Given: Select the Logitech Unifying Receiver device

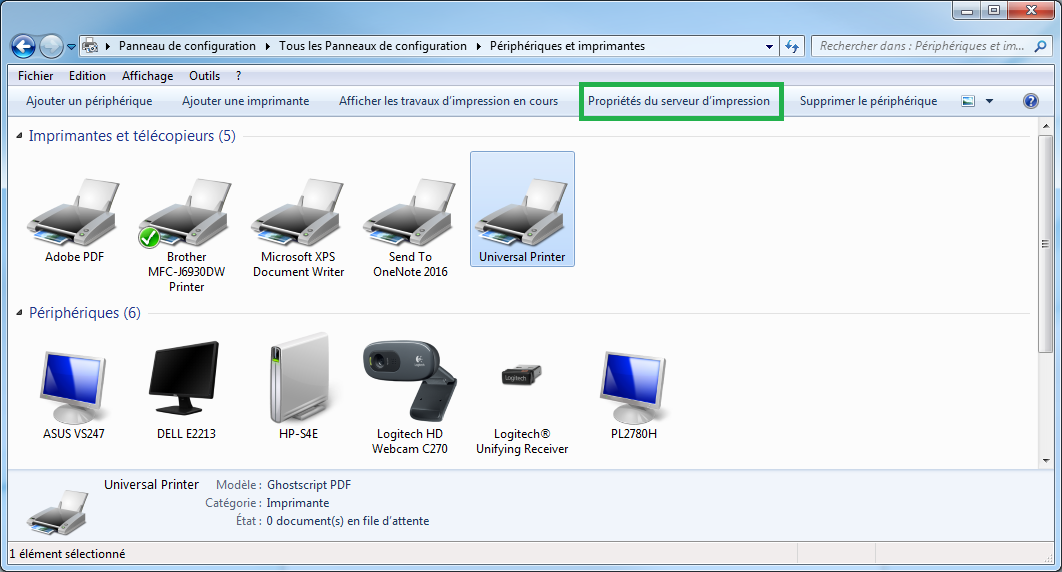Looking at the screenshot, I should click(522, 374).
